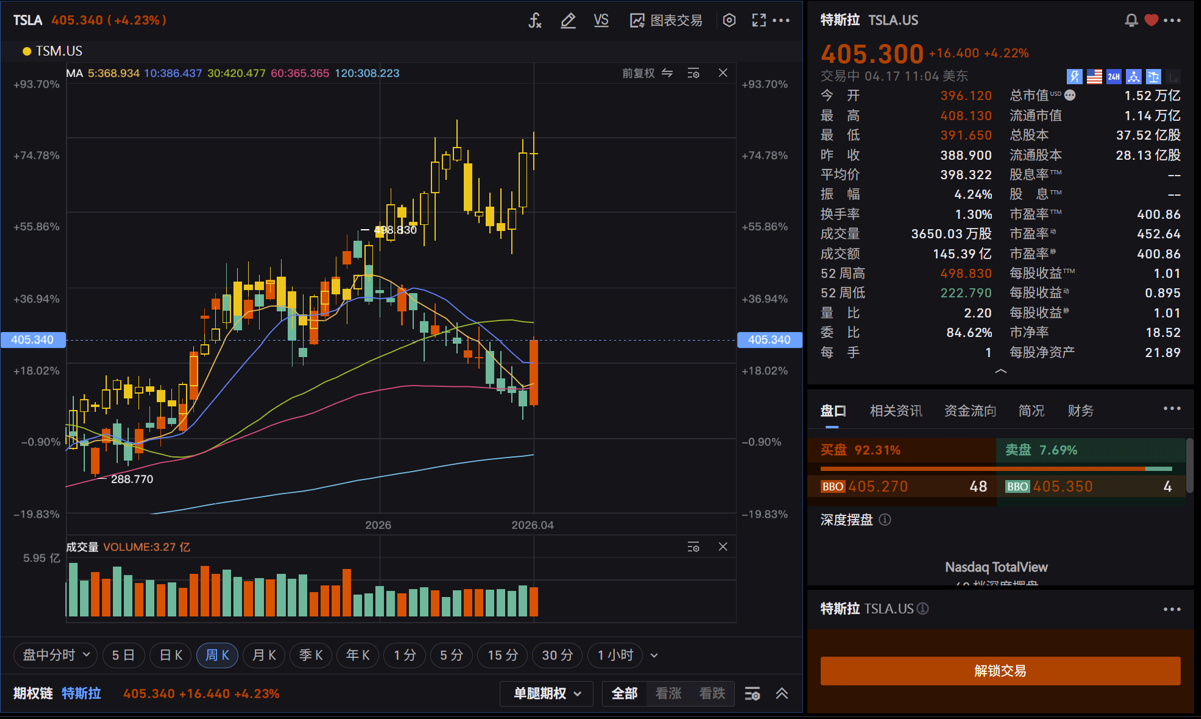This screenshot has width=1201, height=719.
Task: Toggle the red heart watchlist favorite
Action: click(1152, 20)
